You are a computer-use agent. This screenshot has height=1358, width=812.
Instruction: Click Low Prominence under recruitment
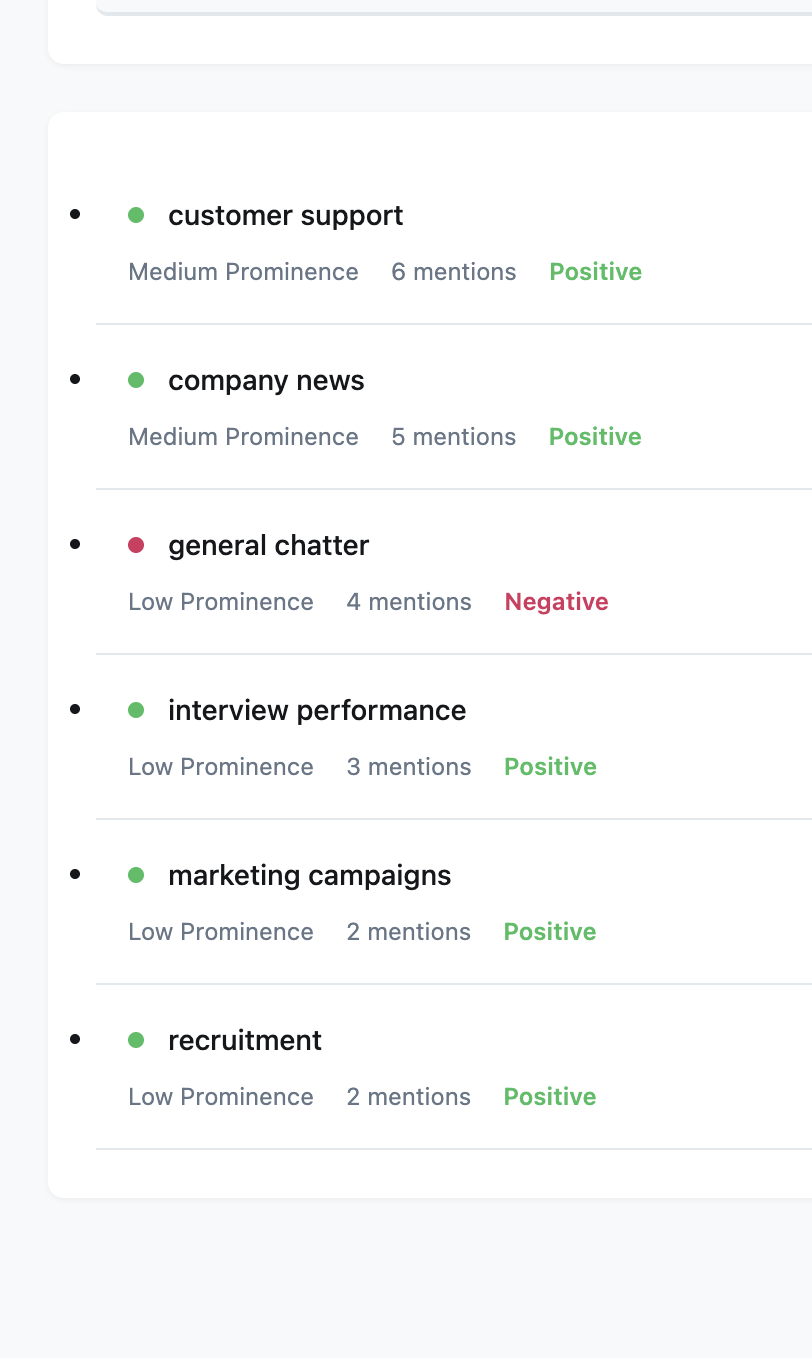click(x=221, y=1097)
